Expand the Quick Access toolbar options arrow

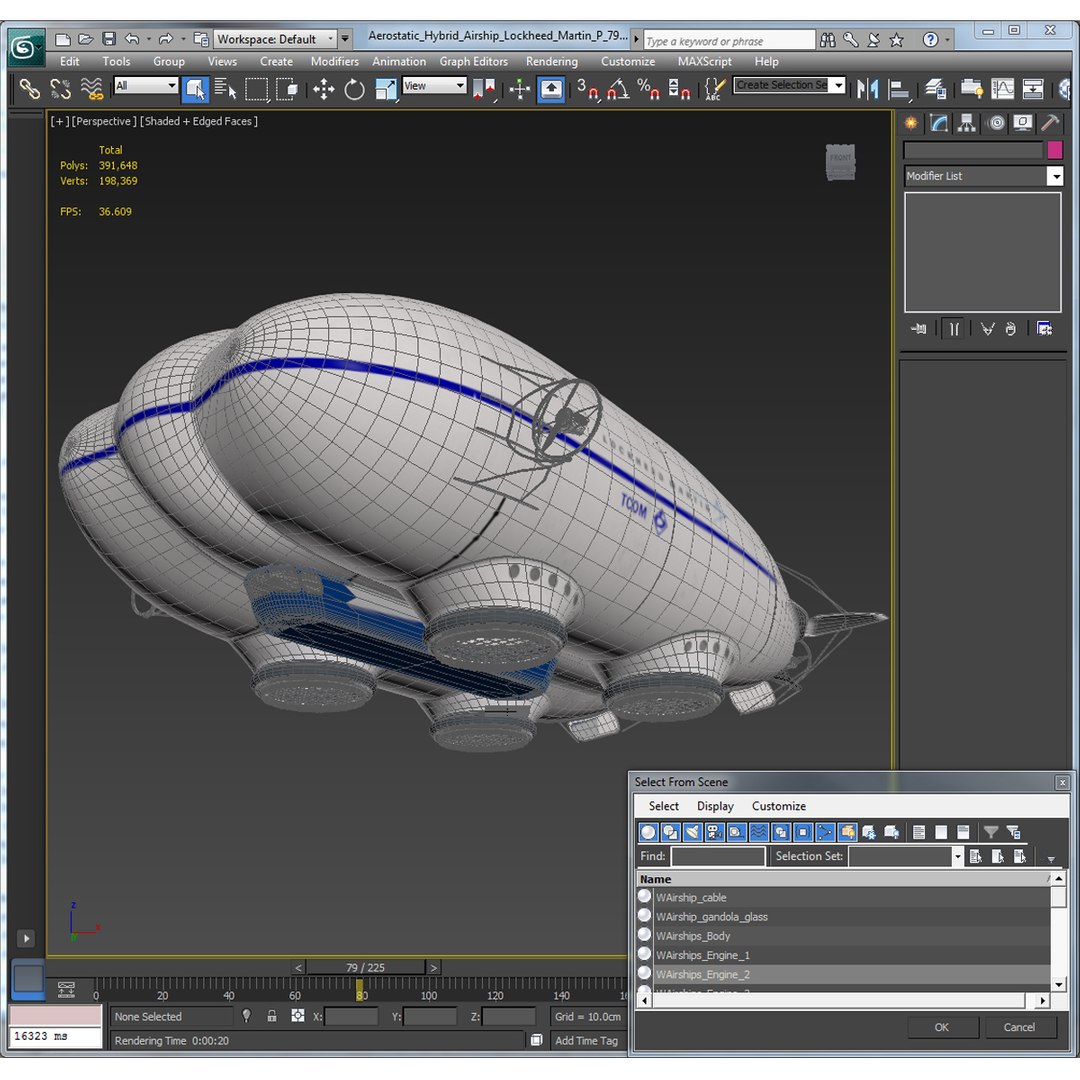(345, 39)
